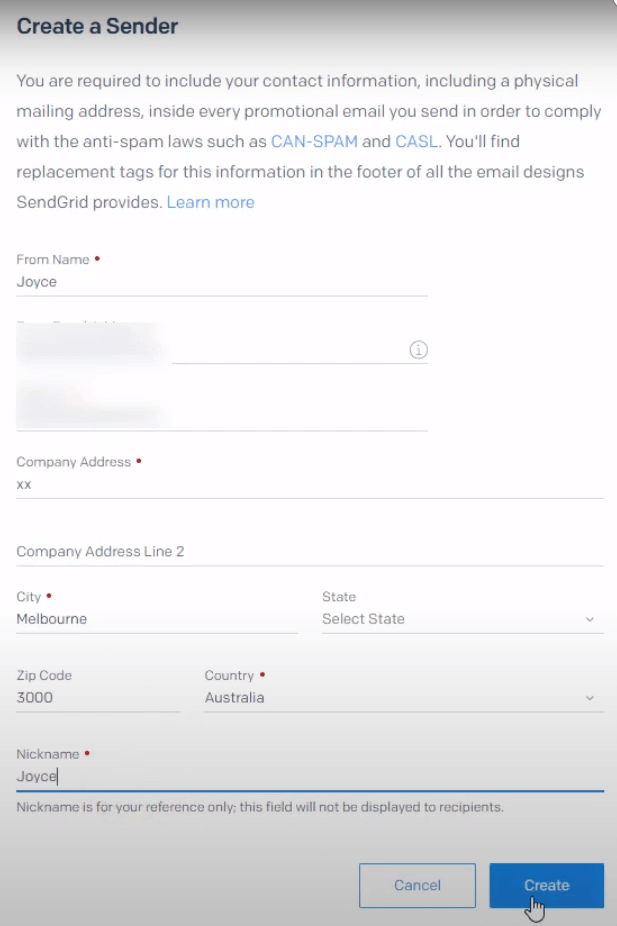617x926 pixels.
Task: Click the State dropdown chevron arrow
Action: coord(590,620)
